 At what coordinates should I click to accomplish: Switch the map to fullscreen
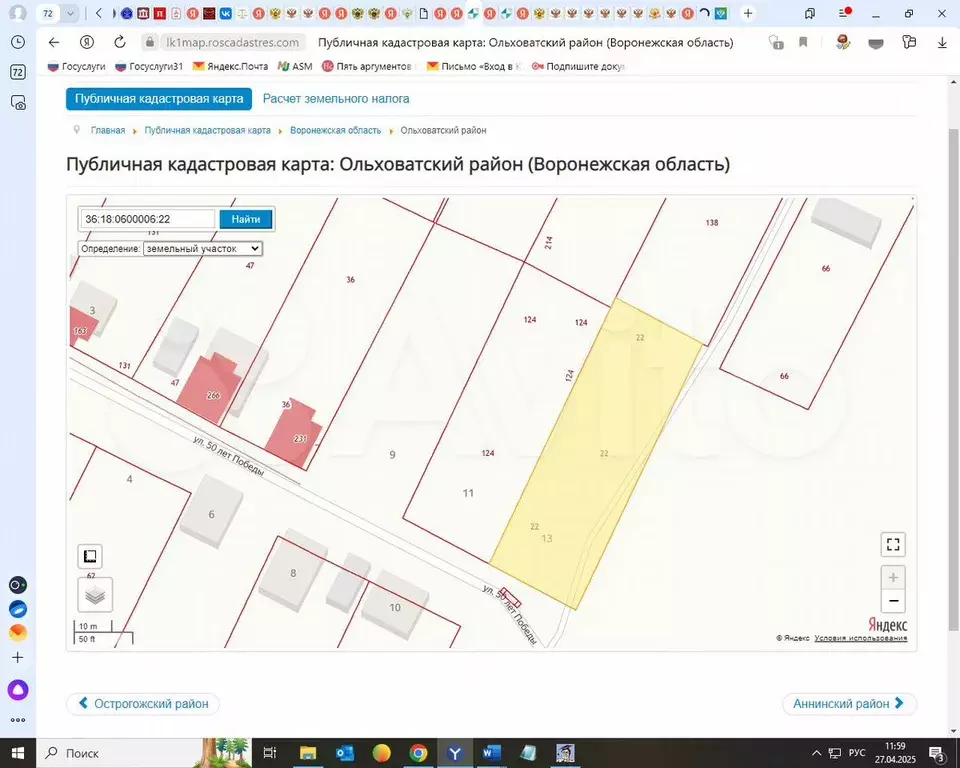point(893,544)
